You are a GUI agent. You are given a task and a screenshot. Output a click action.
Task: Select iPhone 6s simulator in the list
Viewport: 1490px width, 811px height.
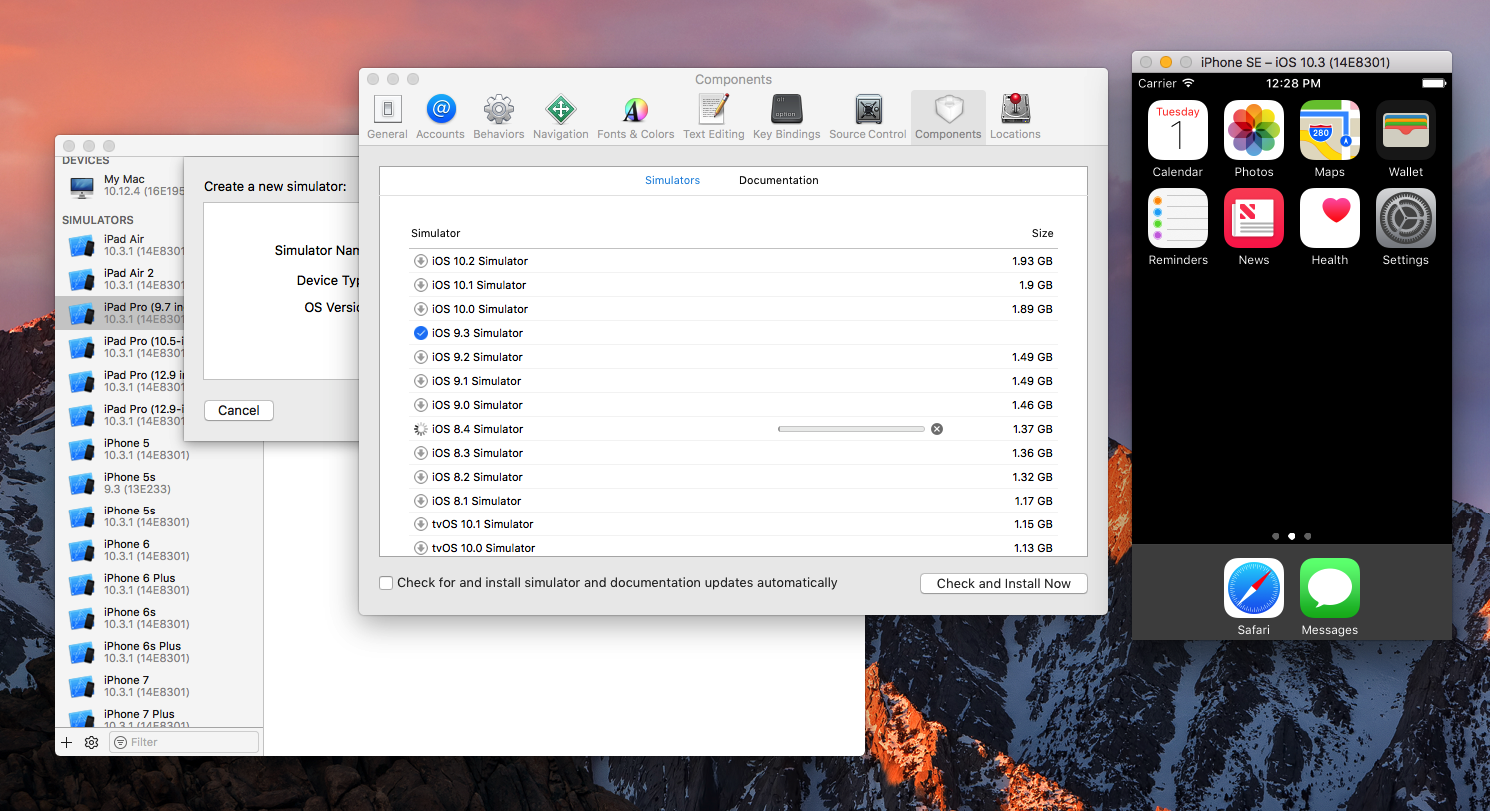coord(159,619)
